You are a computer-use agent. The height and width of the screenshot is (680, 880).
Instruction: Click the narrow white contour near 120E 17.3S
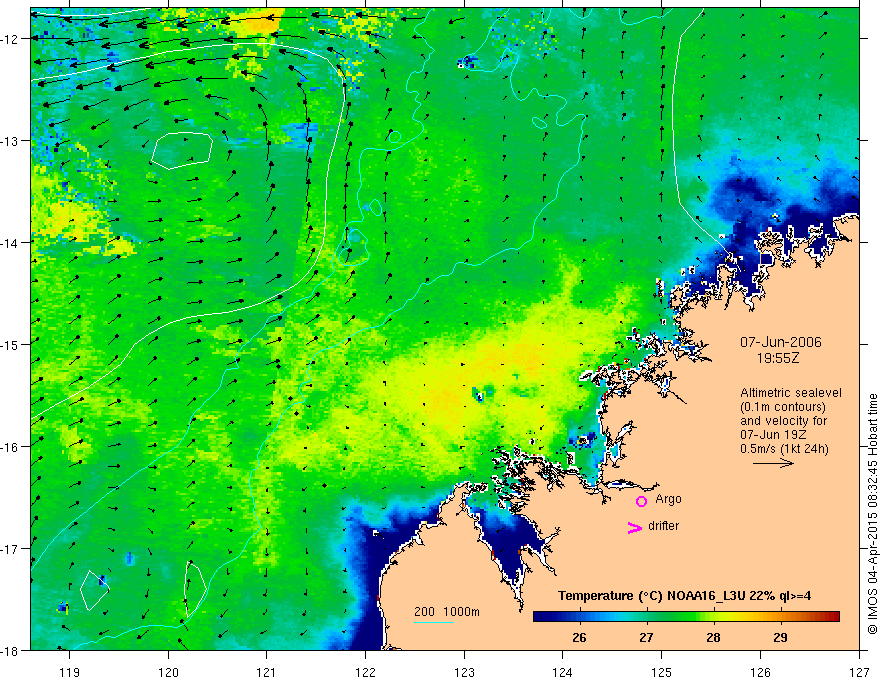(195, 589)
